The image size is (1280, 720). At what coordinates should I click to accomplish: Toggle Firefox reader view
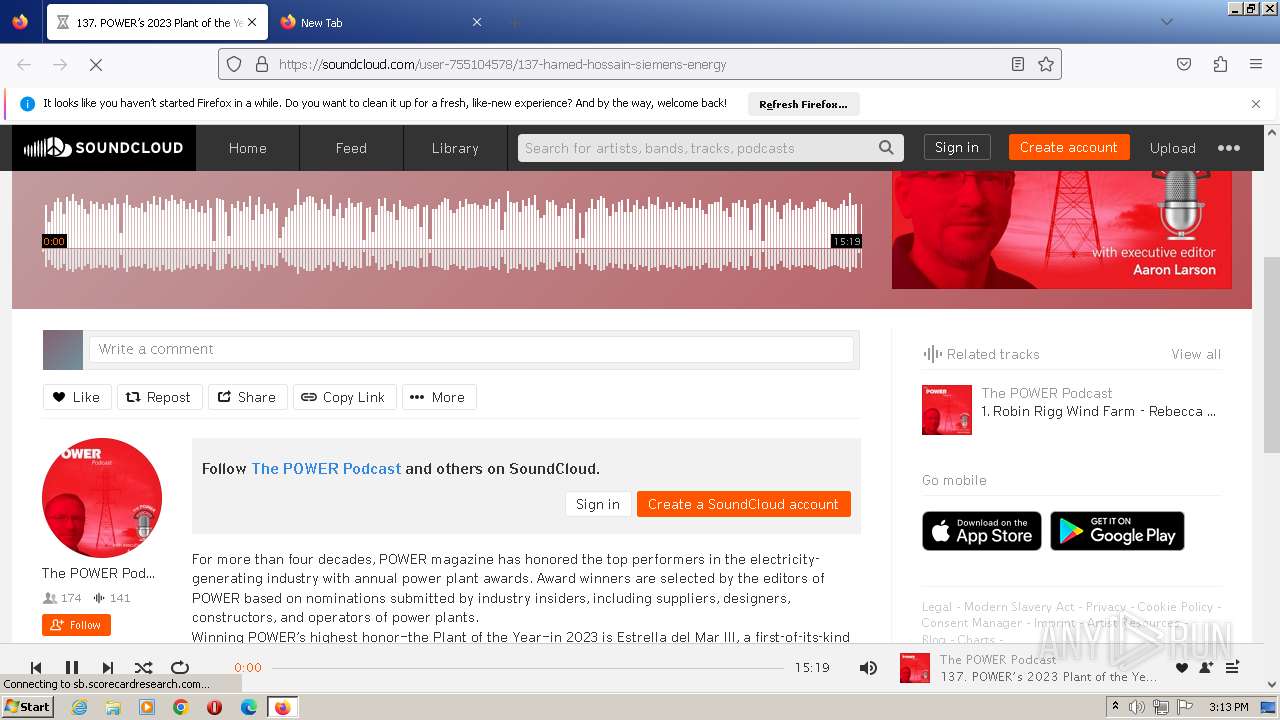tap(1018, 64)
